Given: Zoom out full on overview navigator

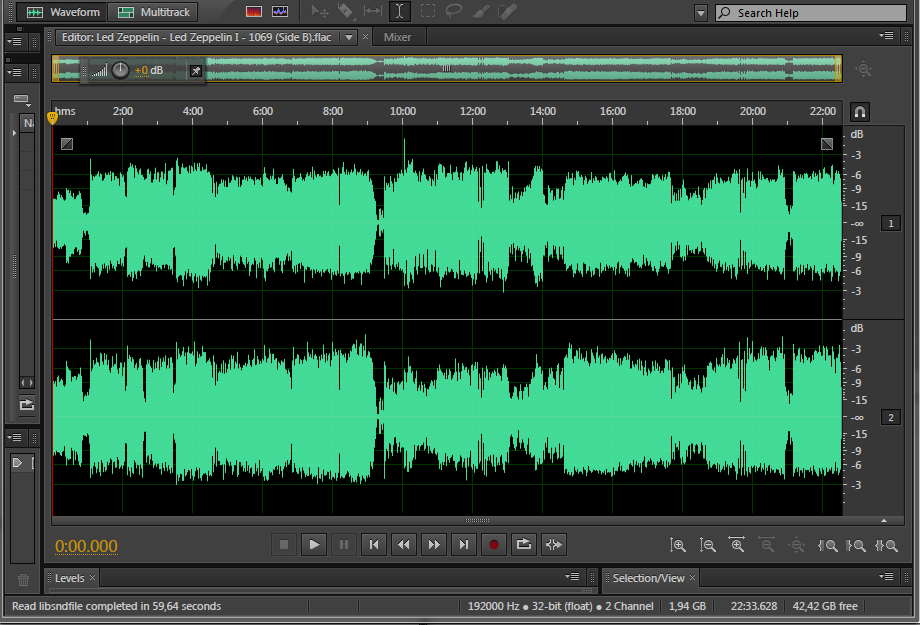Looking at the screenshot, I should pyautogui.click(x=864, y=69).
